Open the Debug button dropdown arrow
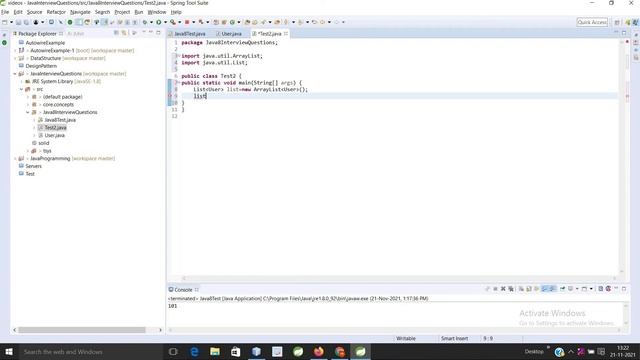 click(151, 22)
